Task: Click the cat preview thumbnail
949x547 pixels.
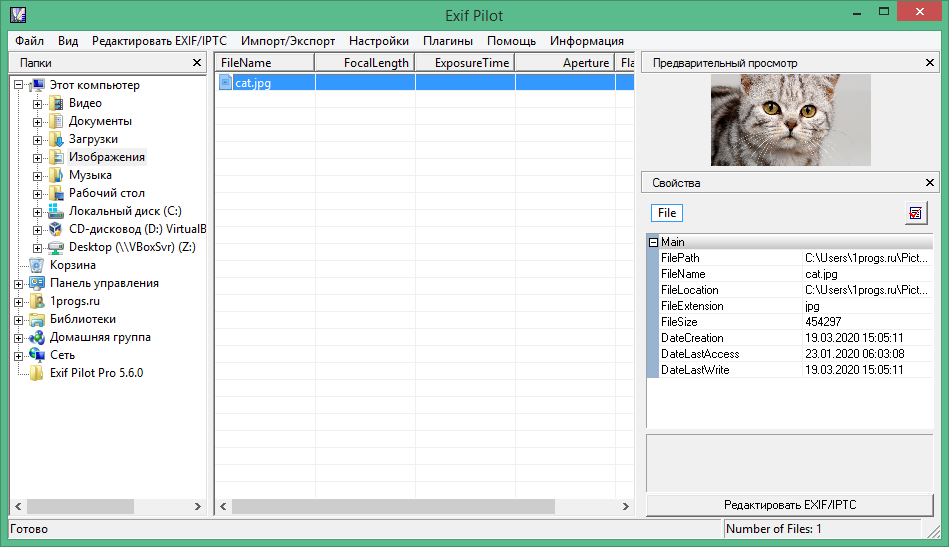Action: click(790, 120)
